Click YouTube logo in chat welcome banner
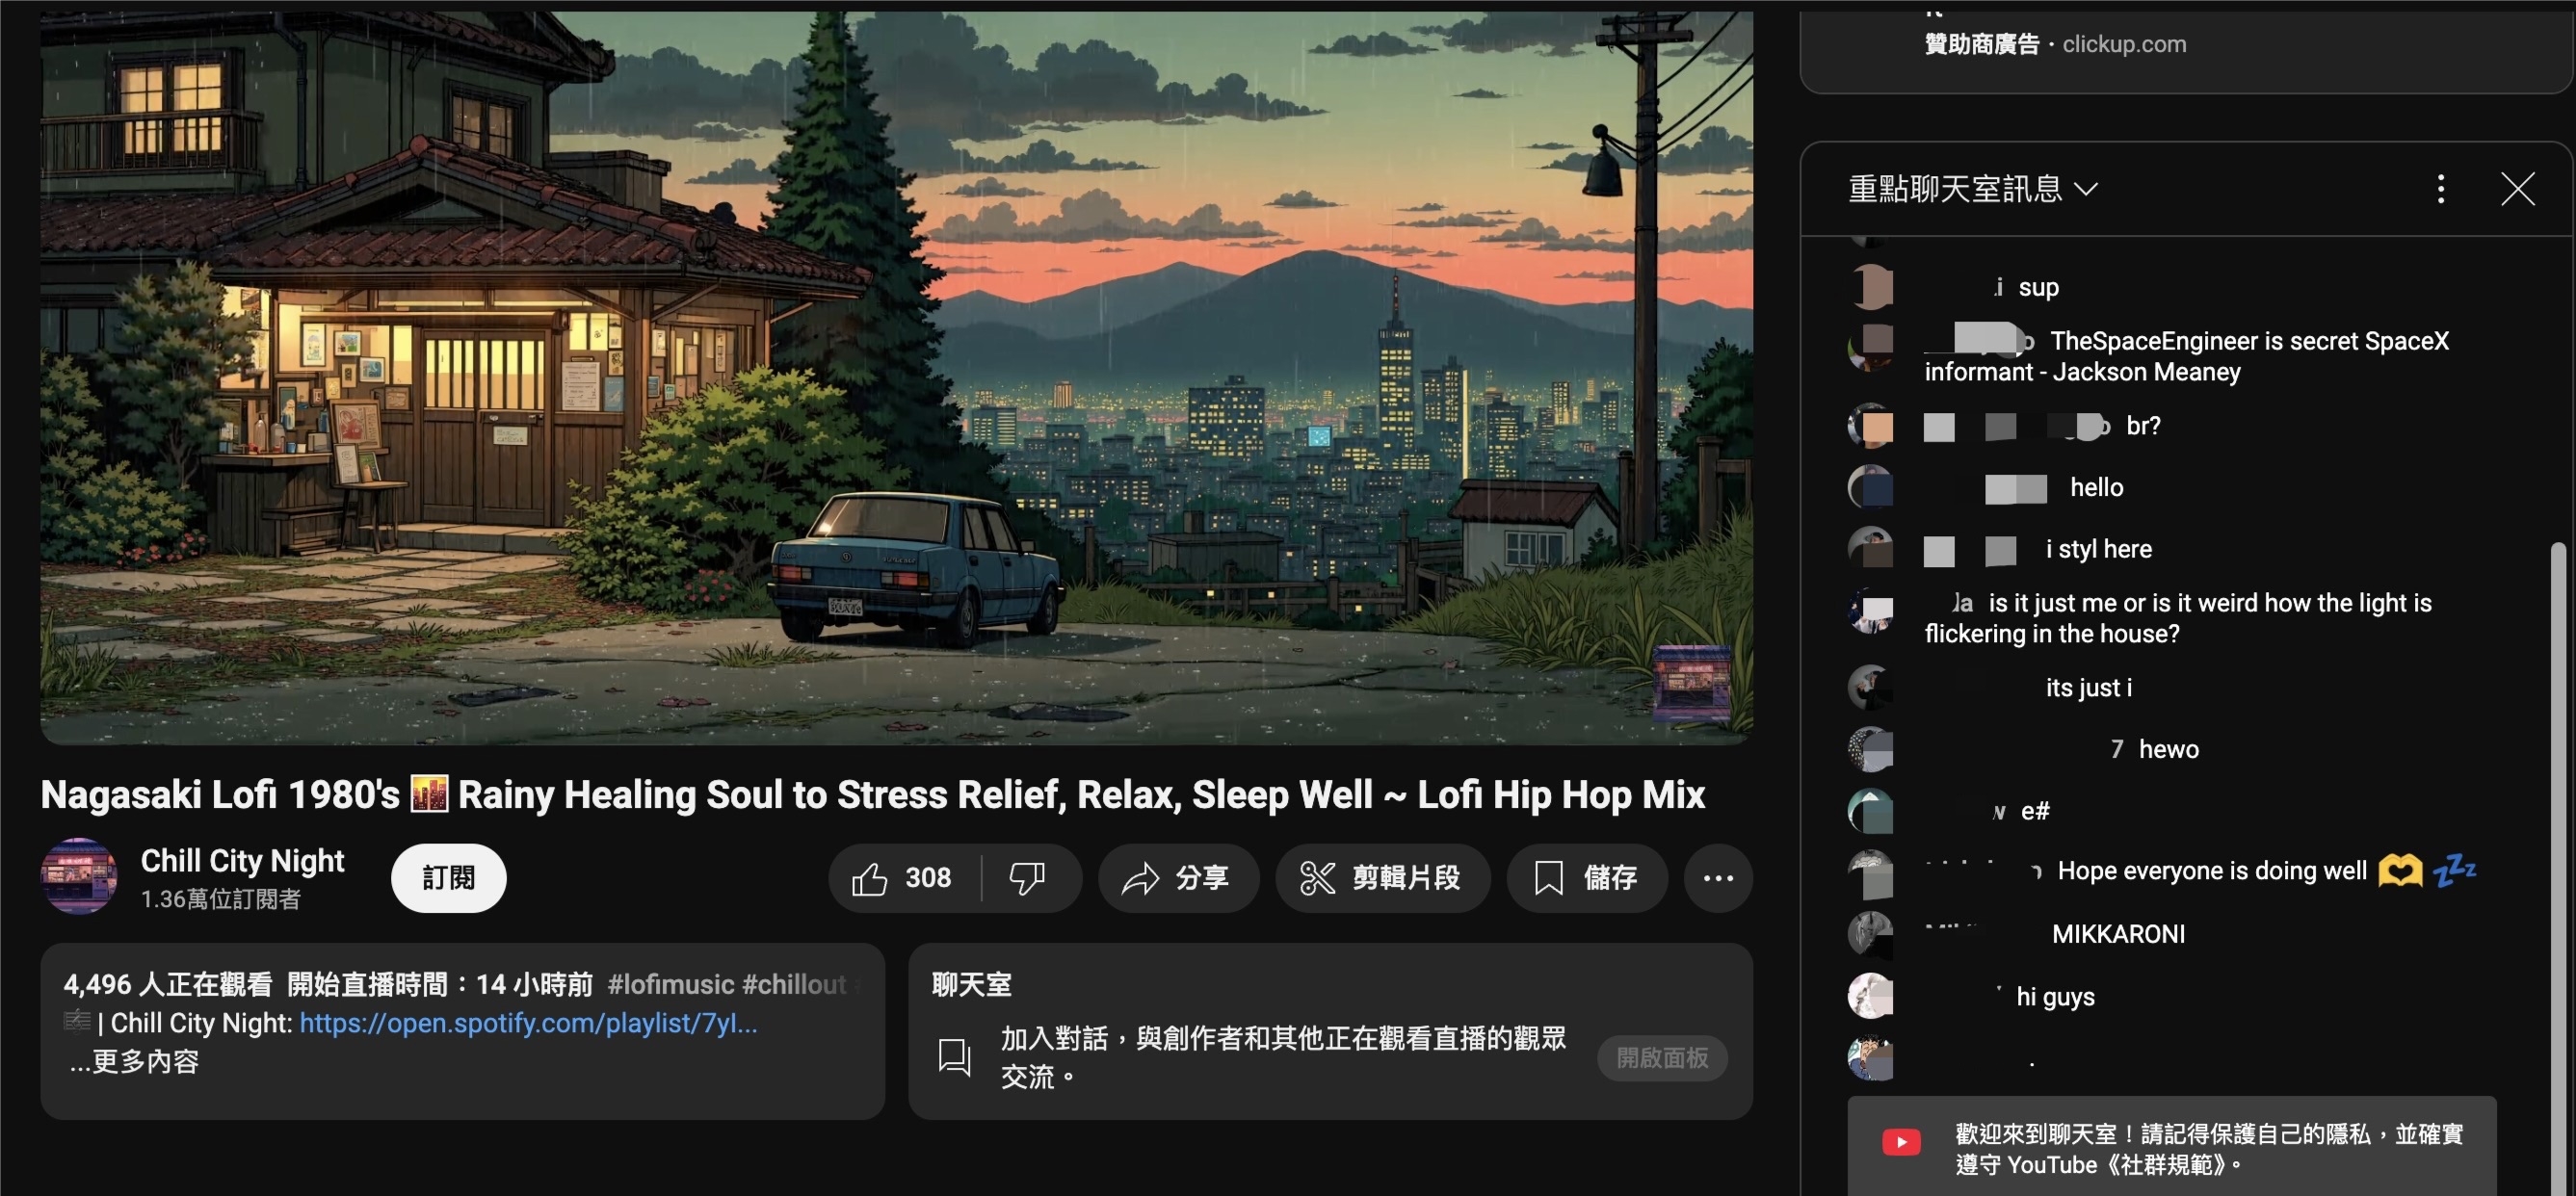 [x=1901, y=1142]
